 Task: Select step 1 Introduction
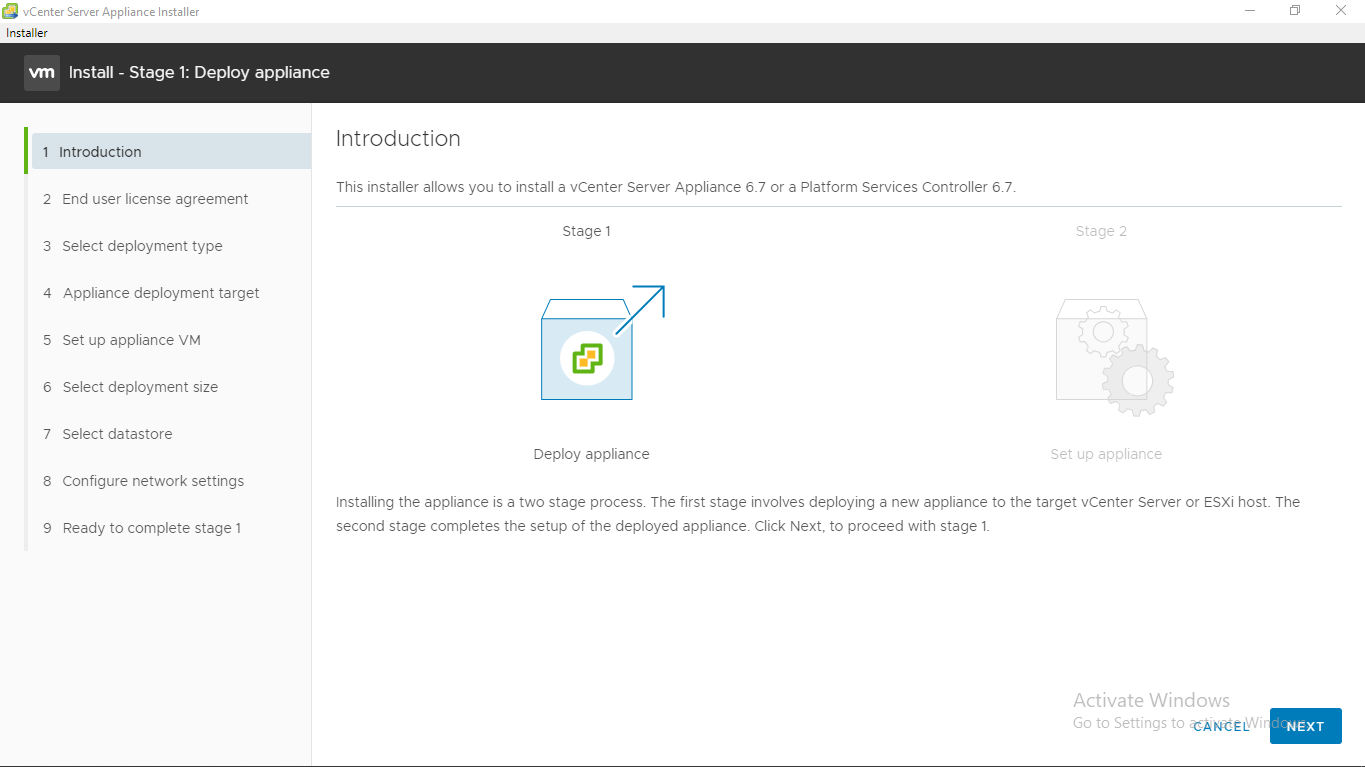coord(171,152)
